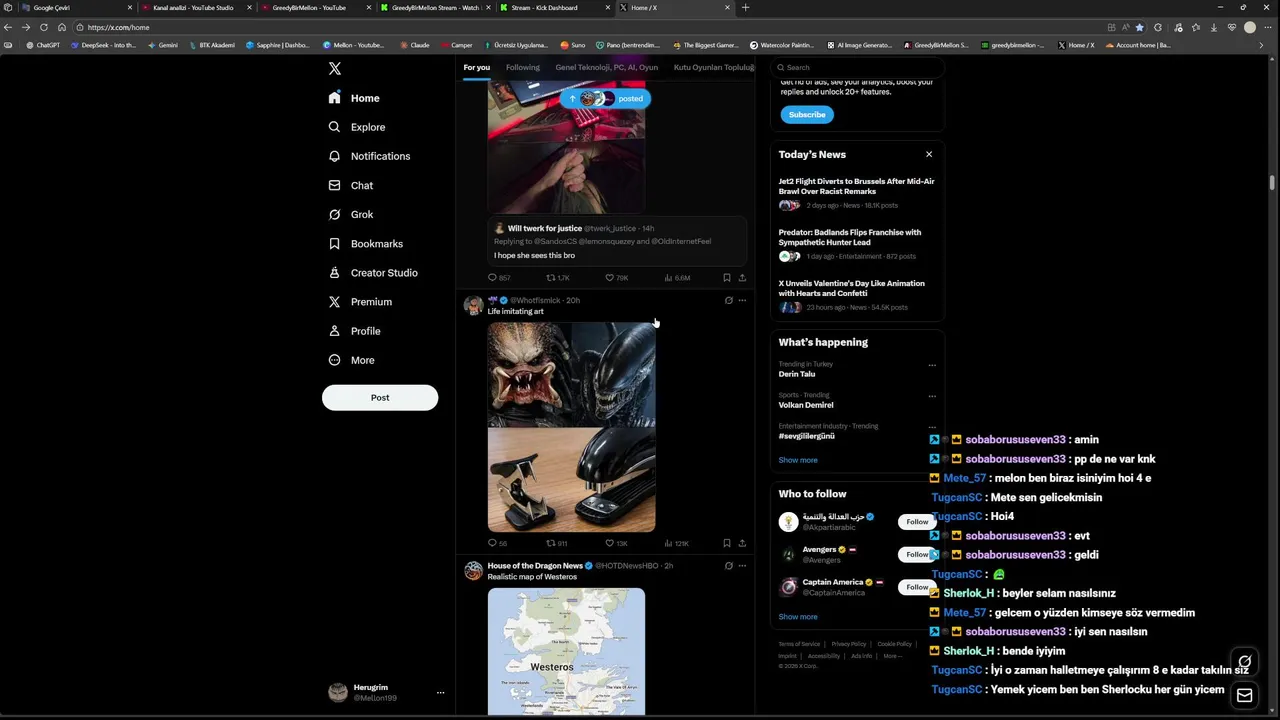This screenshot has height=720, width=1280.
Task: Open the Explore page
Action: [x=357, y=127]
